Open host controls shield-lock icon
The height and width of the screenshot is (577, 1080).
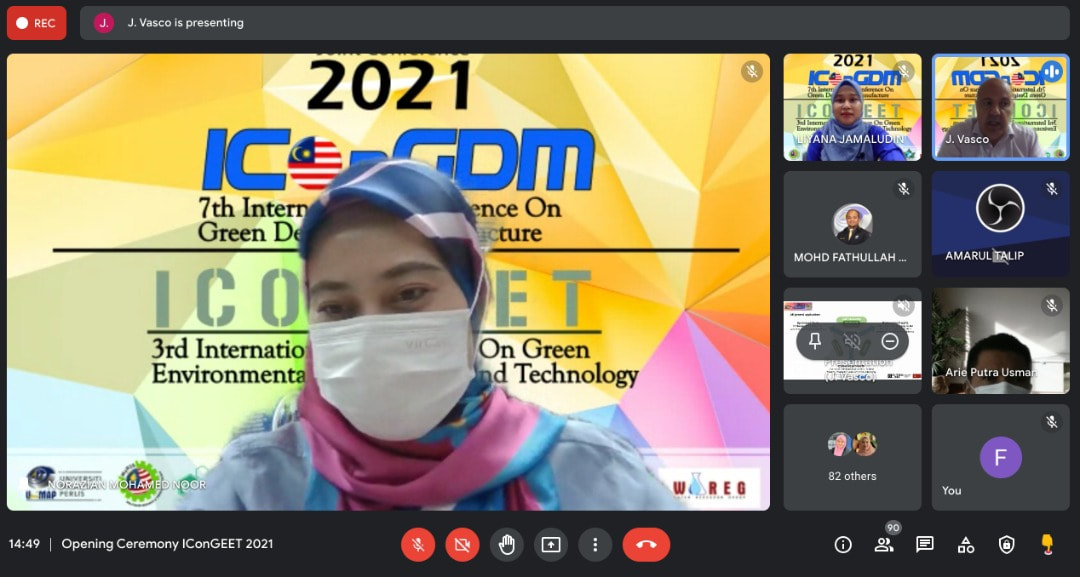click(x=1007, y=544)
